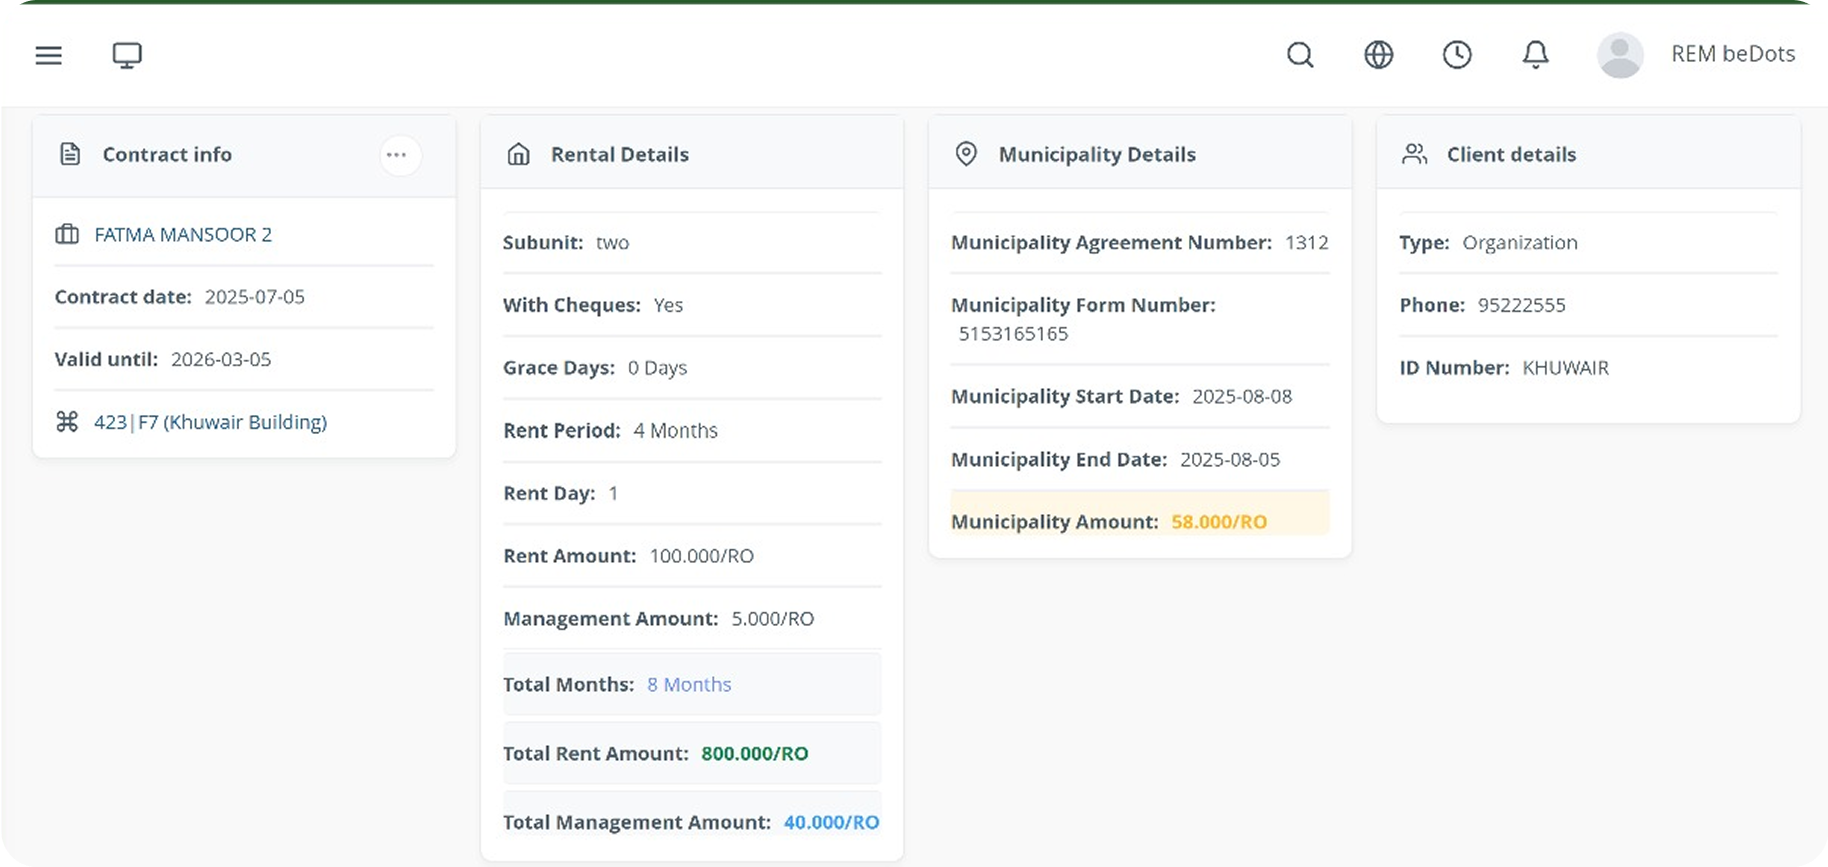
Task: Click the briefcase icon beside FATMA MANSOOR 2
Action: 67,235
